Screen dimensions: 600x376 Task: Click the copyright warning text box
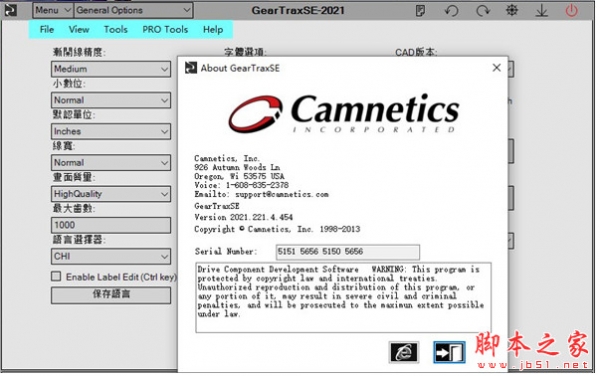(x=343, y=297)
